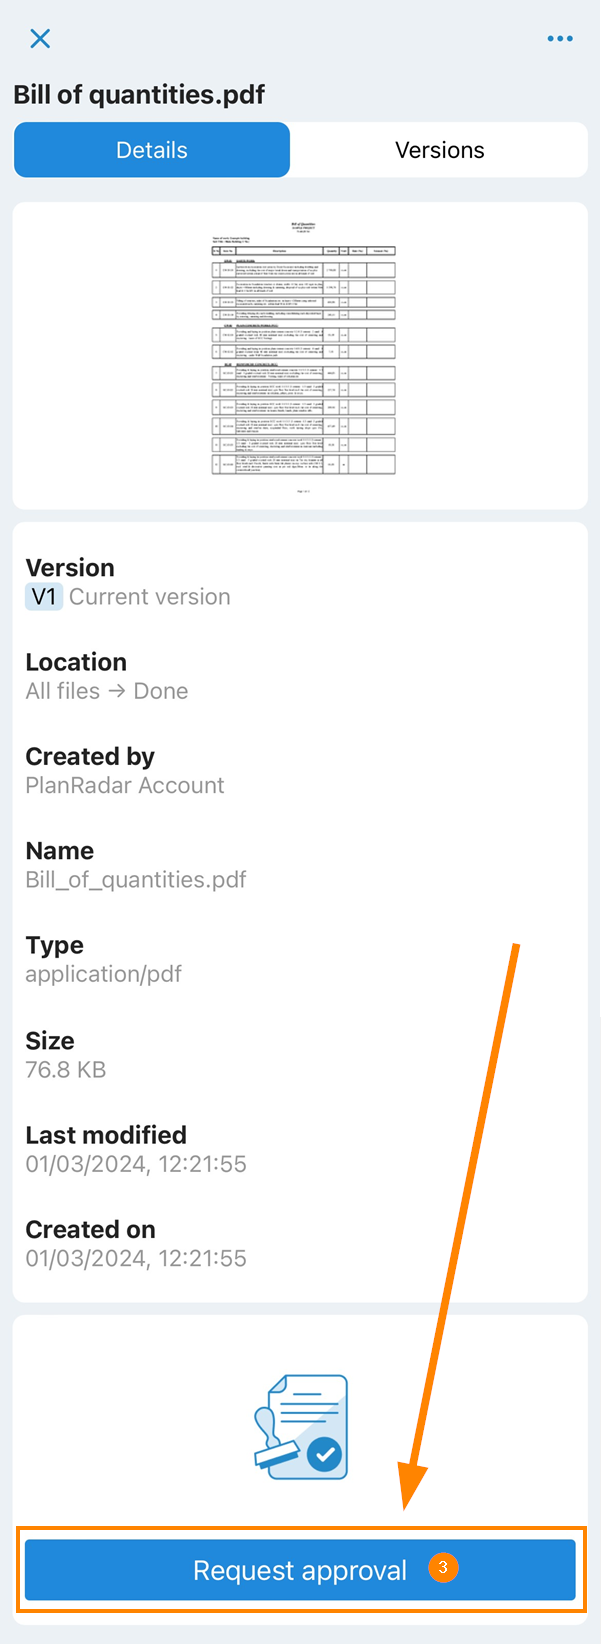
Task: Tap the Bill_of_quantities.pdf file name value
Action: pyautogui.click(x=135, y=880)
